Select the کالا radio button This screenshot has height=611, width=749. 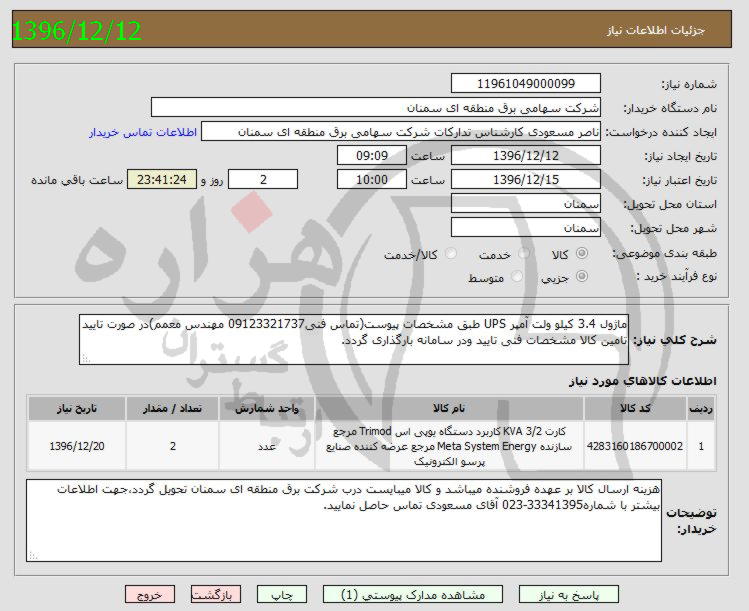click(582, 253)
